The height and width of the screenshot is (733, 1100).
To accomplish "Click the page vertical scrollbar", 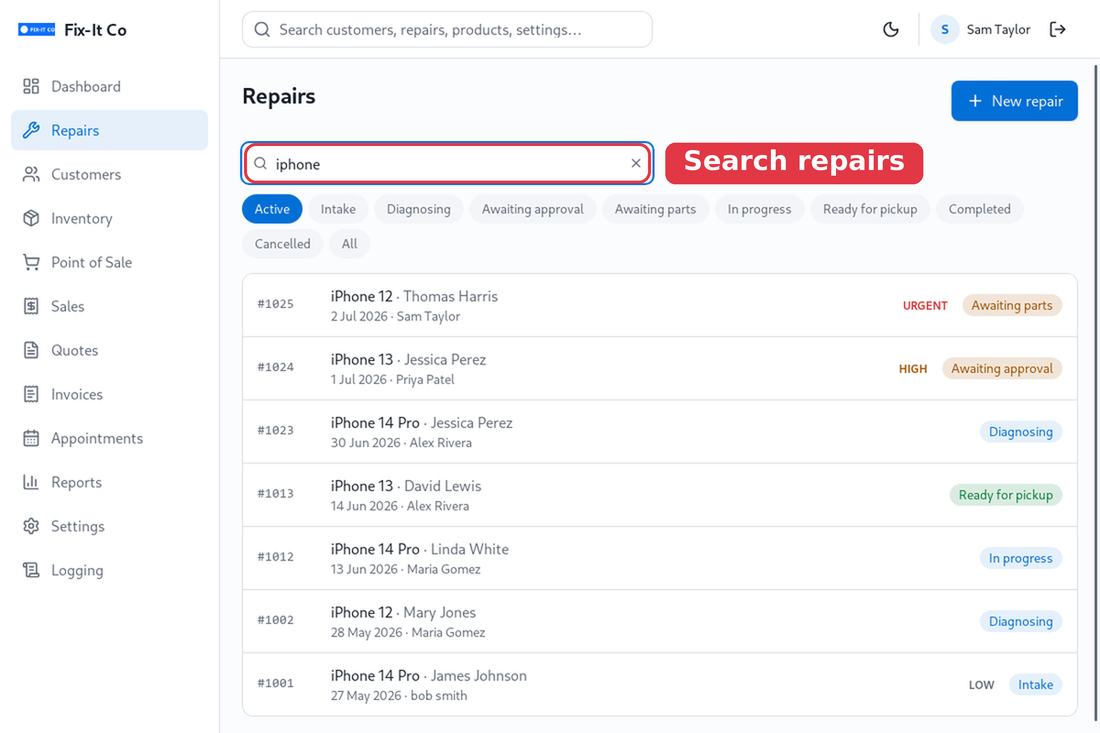I will pos(1096,393).
